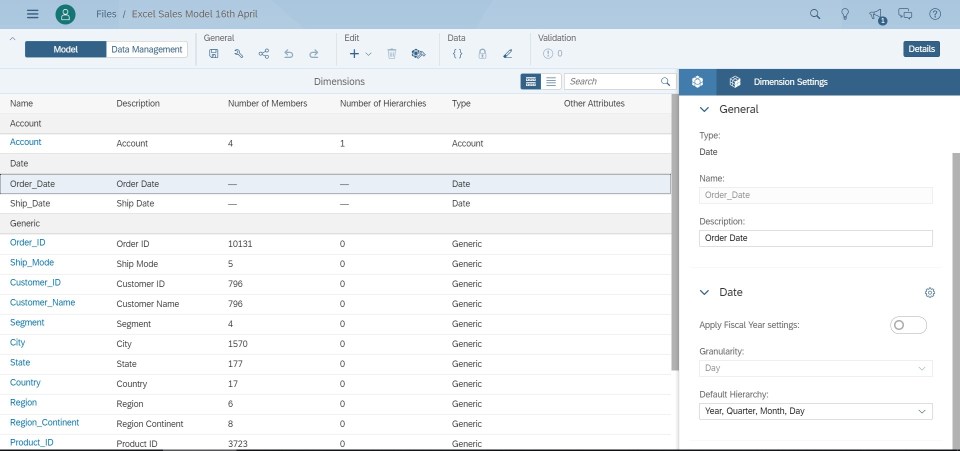The image size is (960, 451).
Task: Open the Default Hierarchy dropdown
Action: (815, 411)
